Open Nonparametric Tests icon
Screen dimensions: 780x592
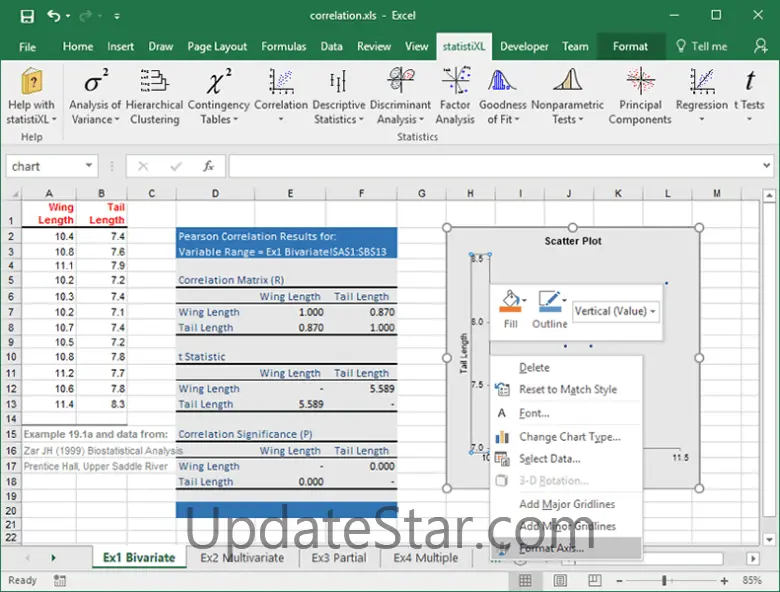[x=568, y=81]
